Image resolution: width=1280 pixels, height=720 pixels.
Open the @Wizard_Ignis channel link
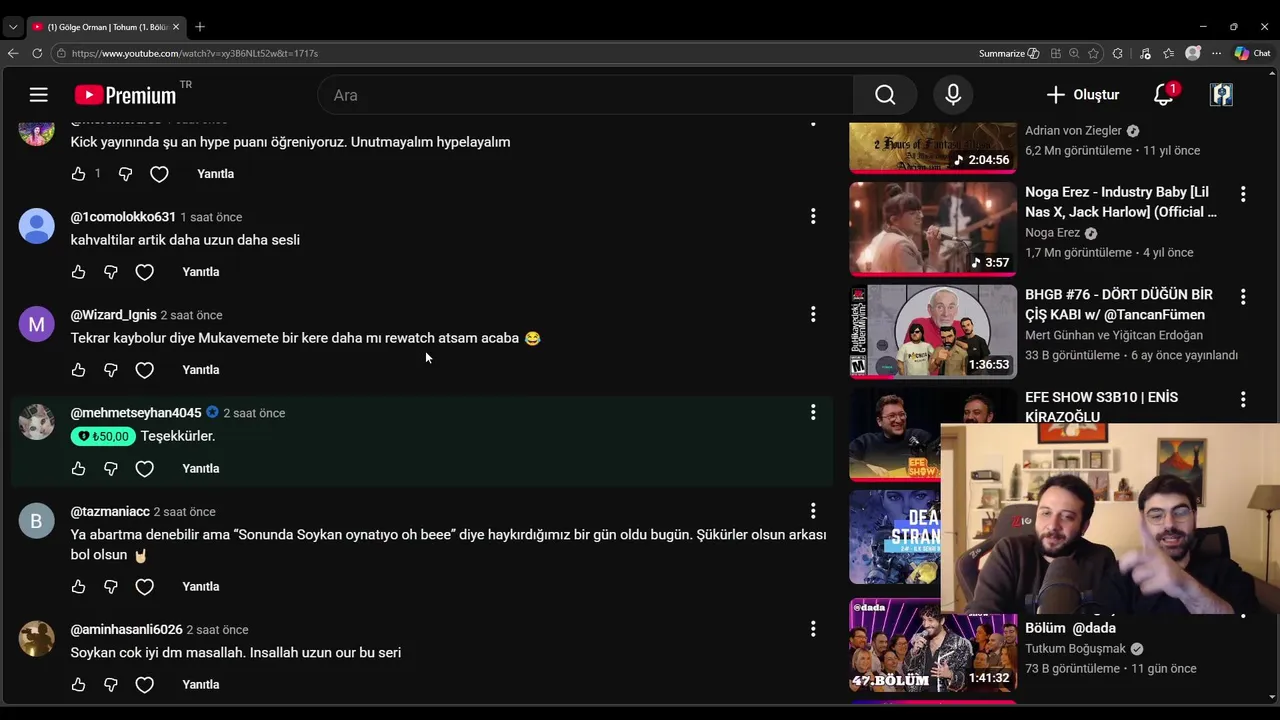click(x=113, y=315)
